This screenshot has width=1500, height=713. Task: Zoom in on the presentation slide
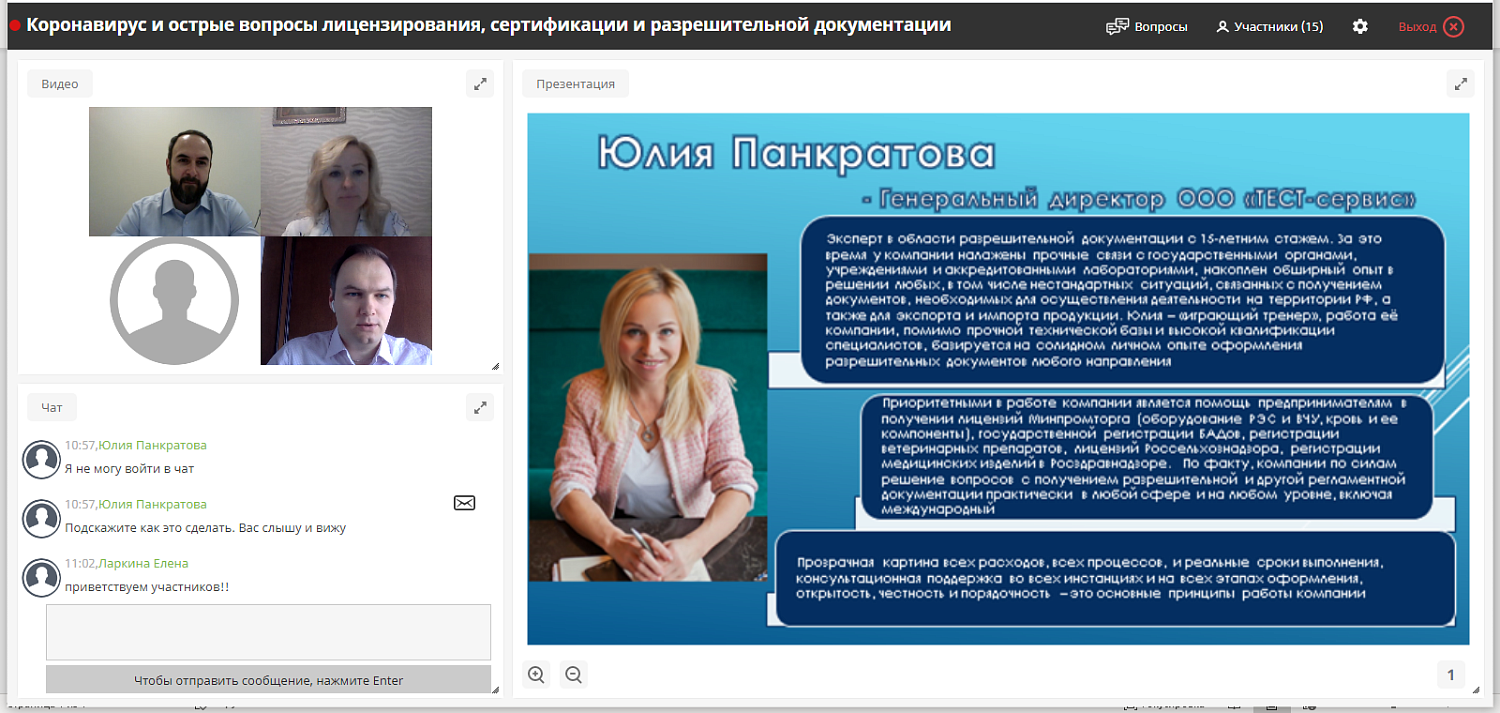pos(537,675)
